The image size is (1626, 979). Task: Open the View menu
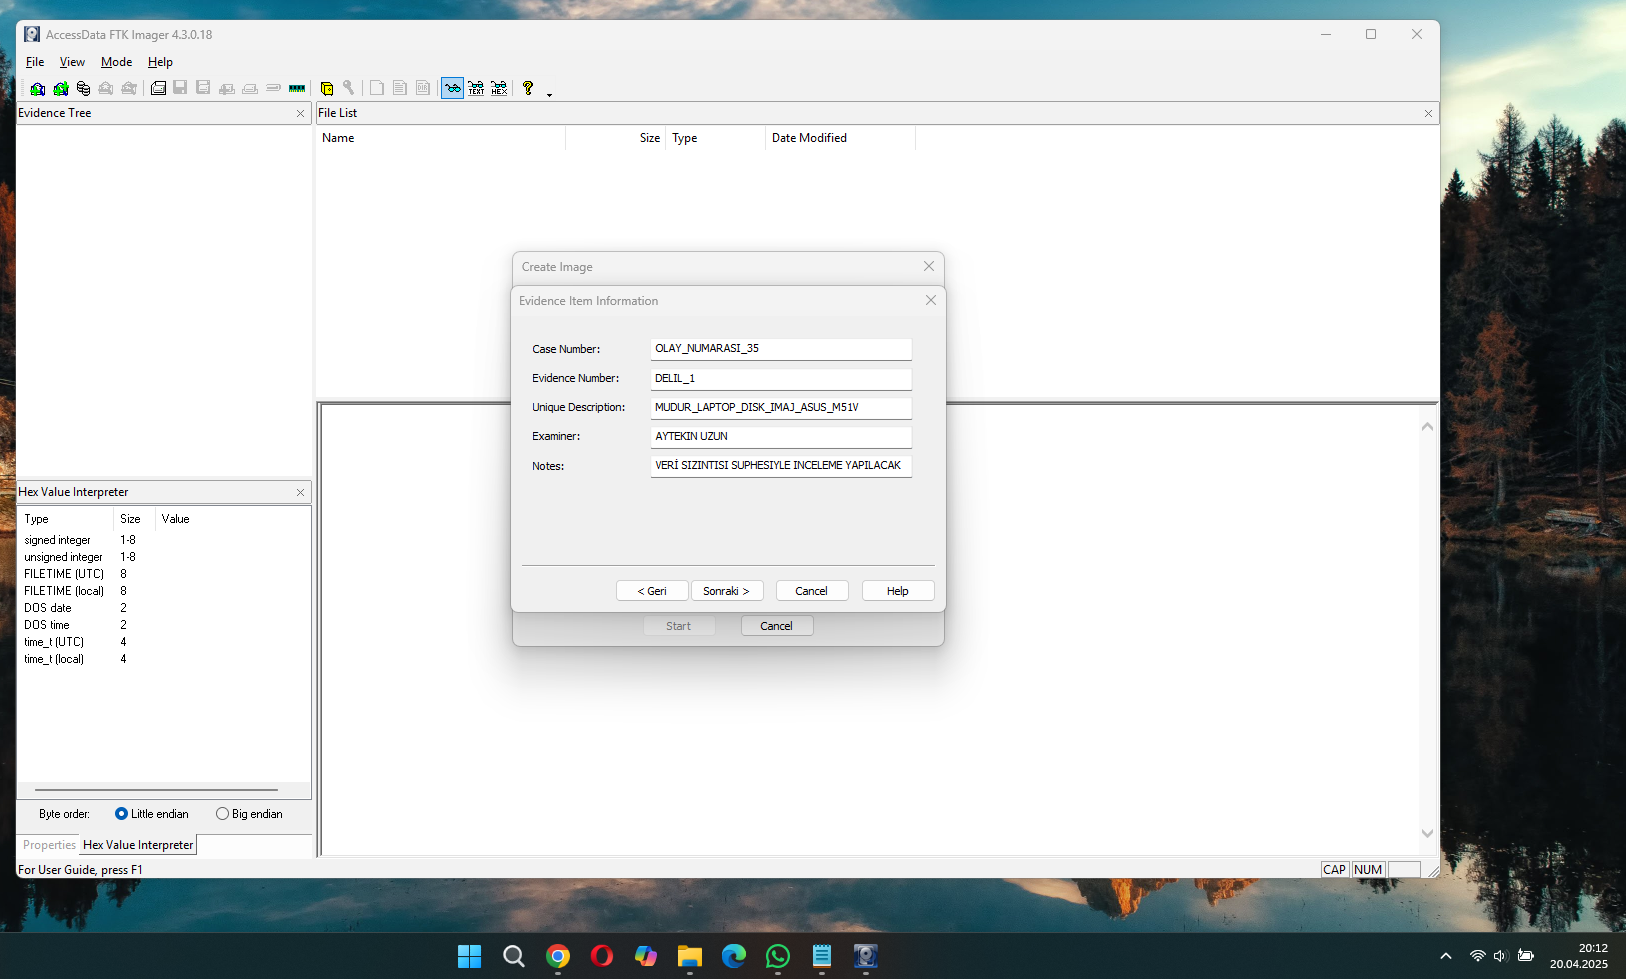(72, 62)
